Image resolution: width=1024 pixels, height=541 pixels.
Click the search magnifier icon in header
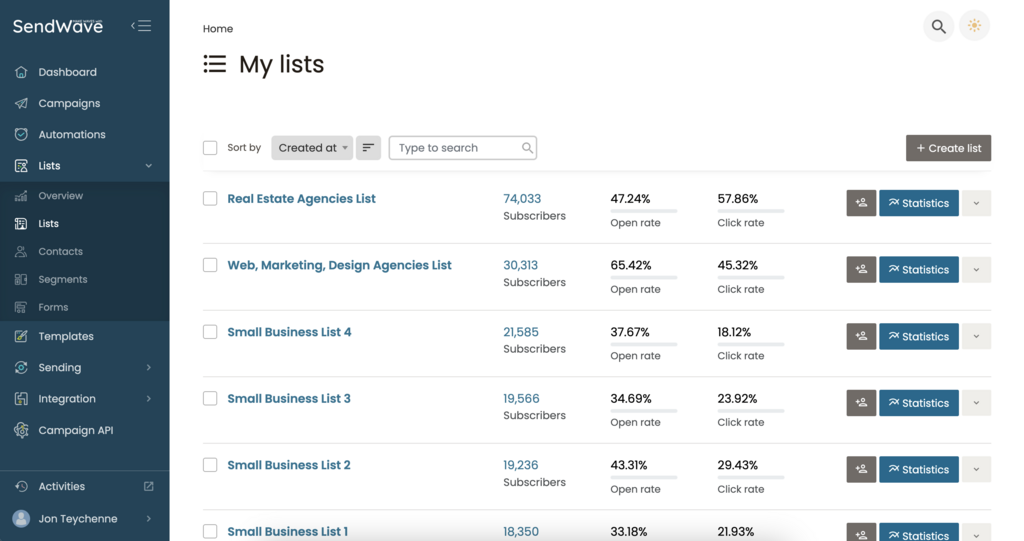click(x=938, y=27)
